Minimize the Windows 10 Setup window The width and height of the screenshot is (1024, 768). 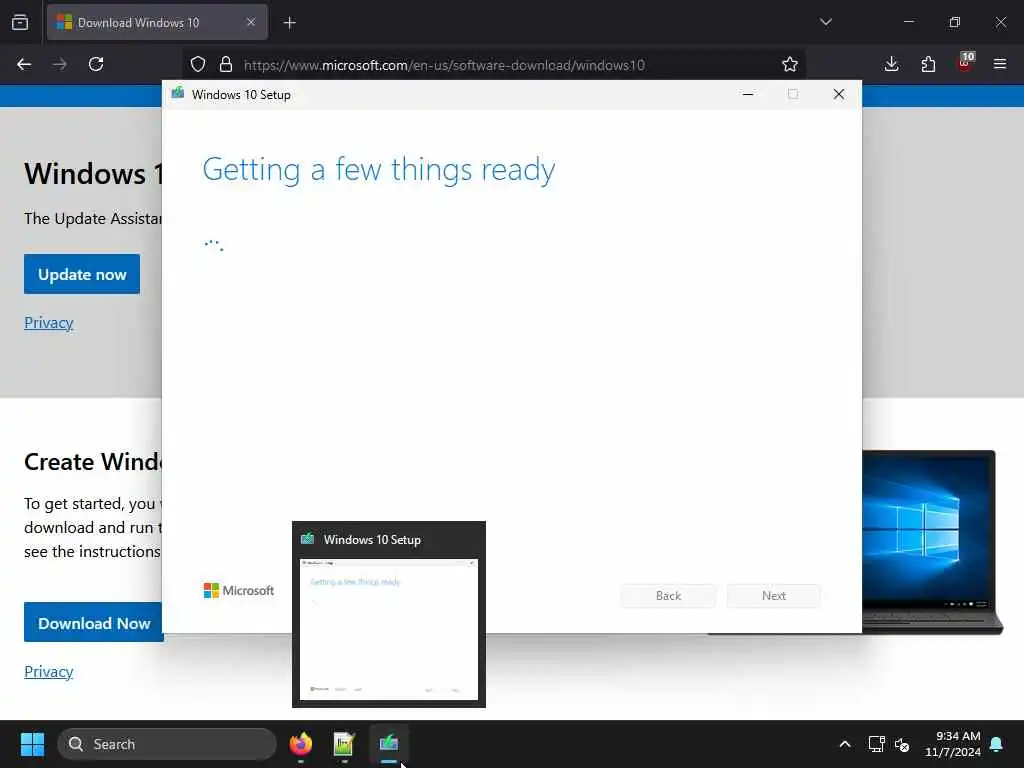click(x=748, y=94)
